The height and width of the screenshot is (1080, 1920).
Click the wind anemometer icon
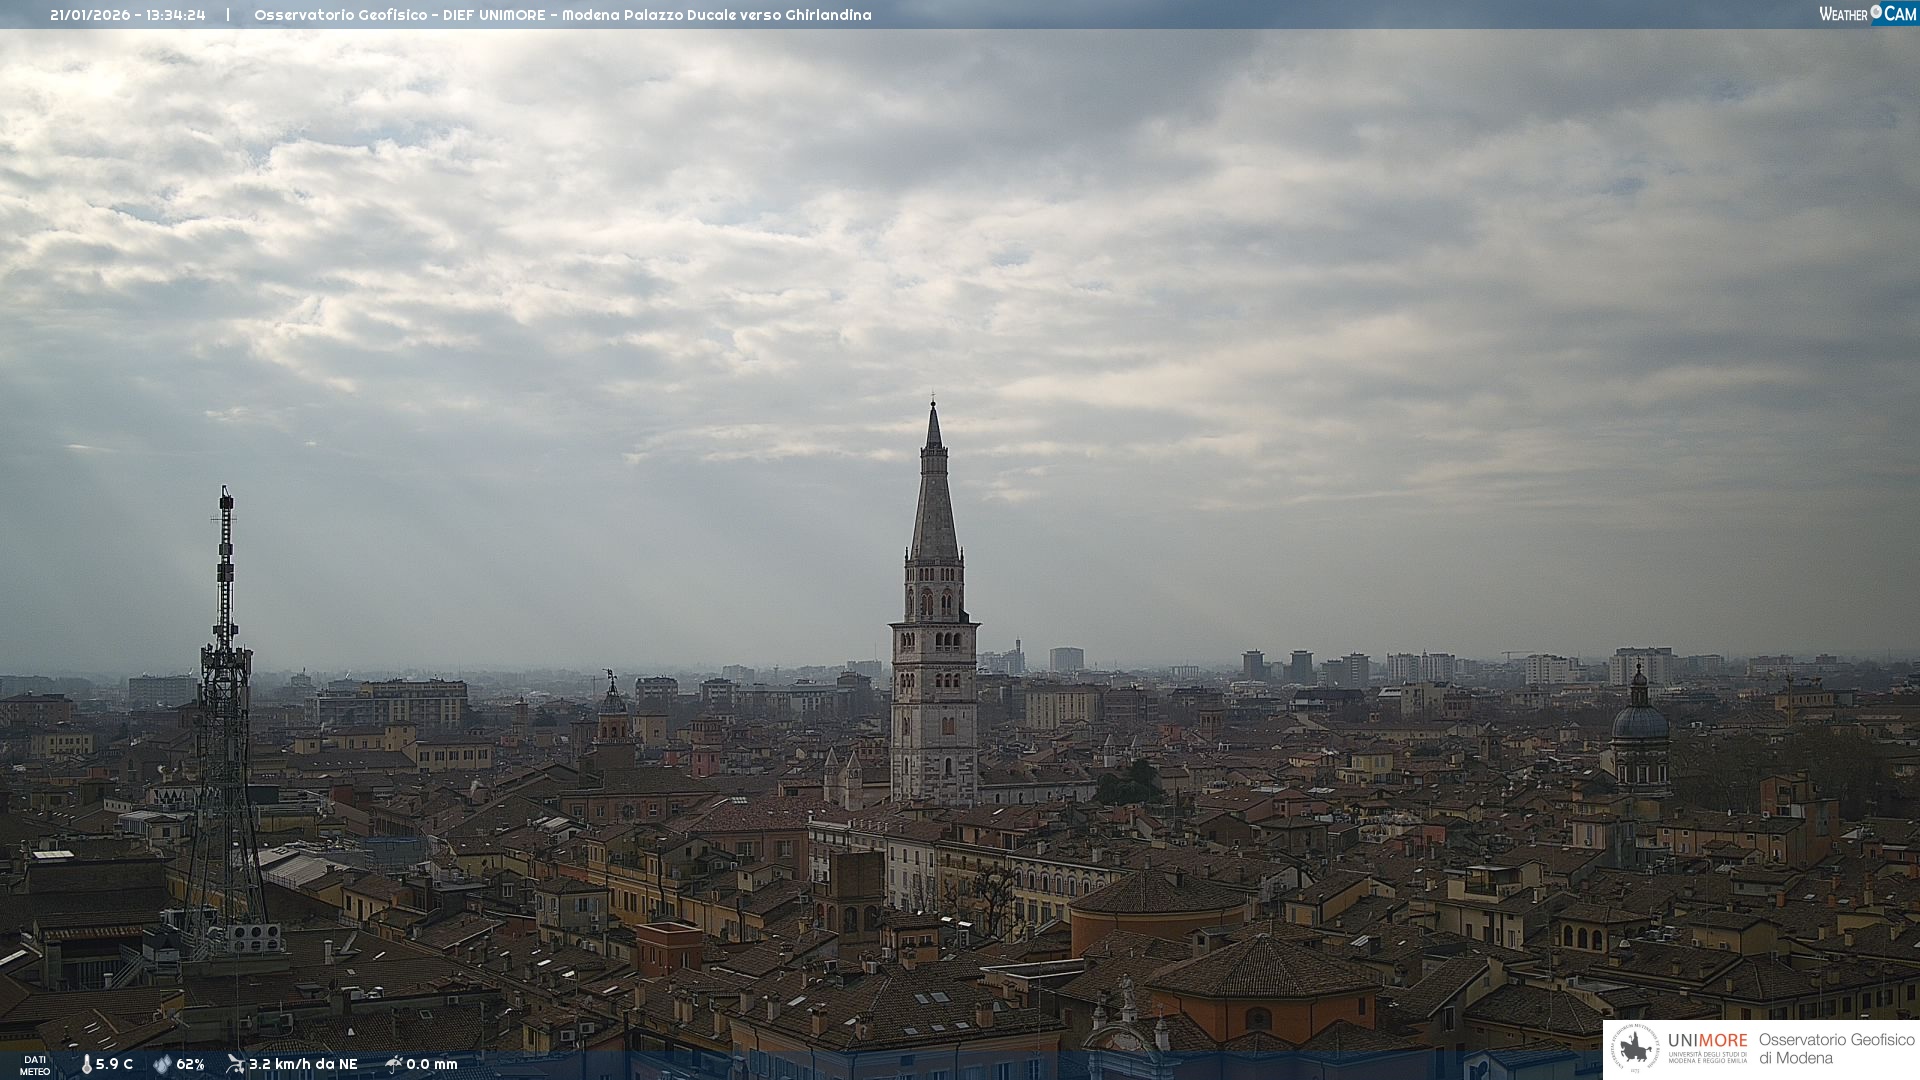[235, 1064]
